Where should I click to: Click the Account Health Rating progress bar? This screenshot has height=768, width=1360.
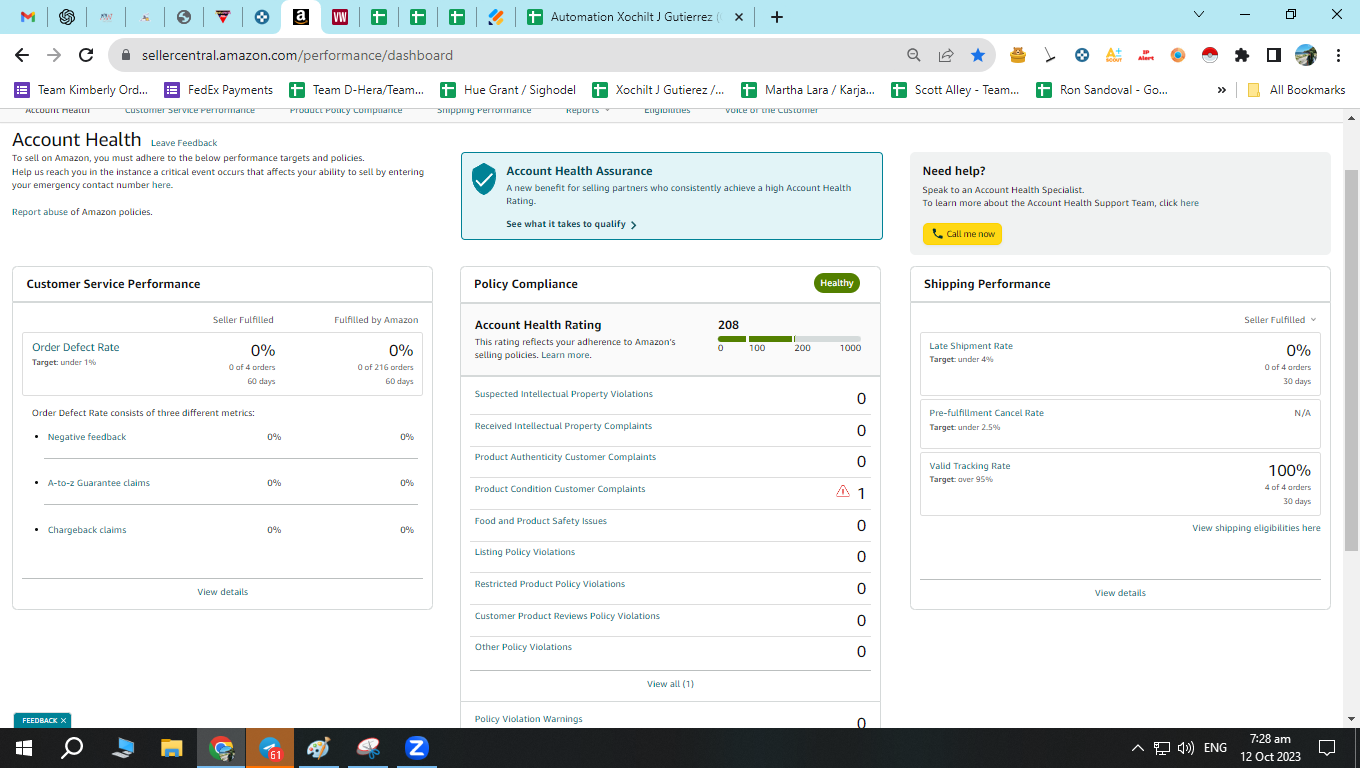tap(789, 339)
